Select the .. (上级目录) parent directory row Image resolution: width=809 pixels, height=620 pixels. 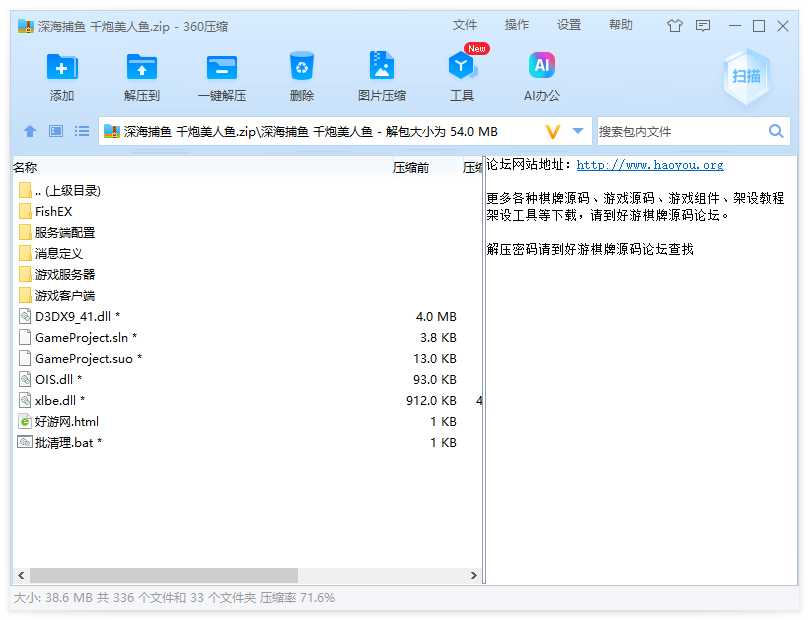248,191
